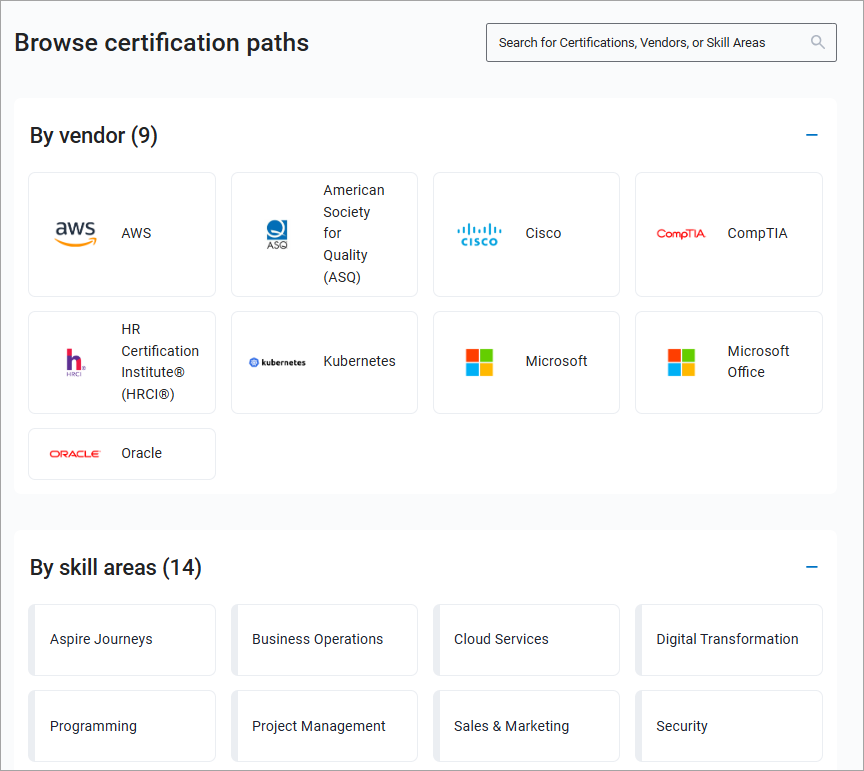Click the search magnifier icon

(x=818, y=42)
